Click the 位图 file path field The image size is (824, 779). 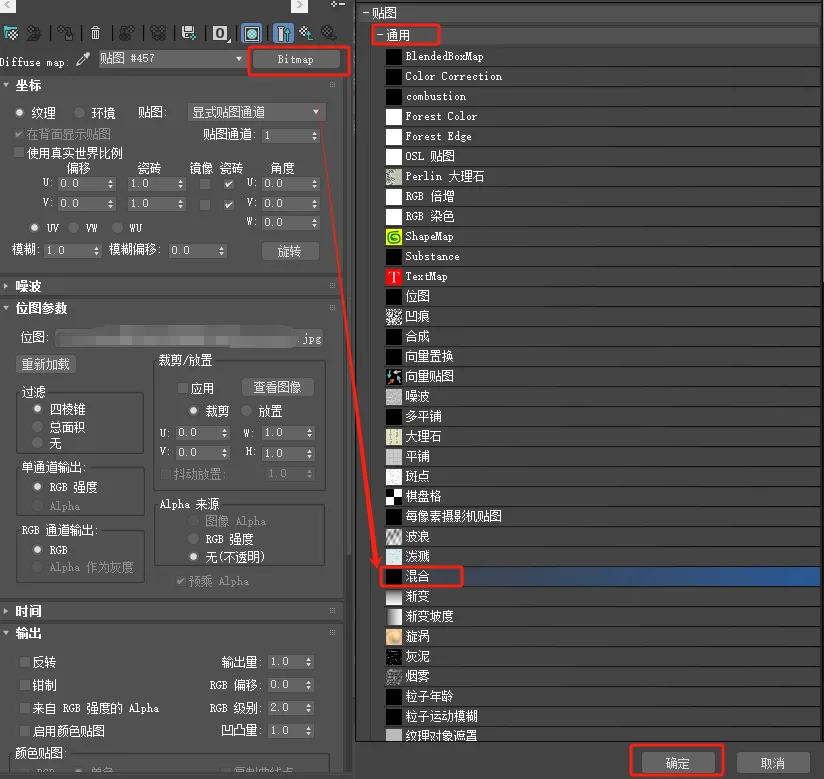pos(189,338)
